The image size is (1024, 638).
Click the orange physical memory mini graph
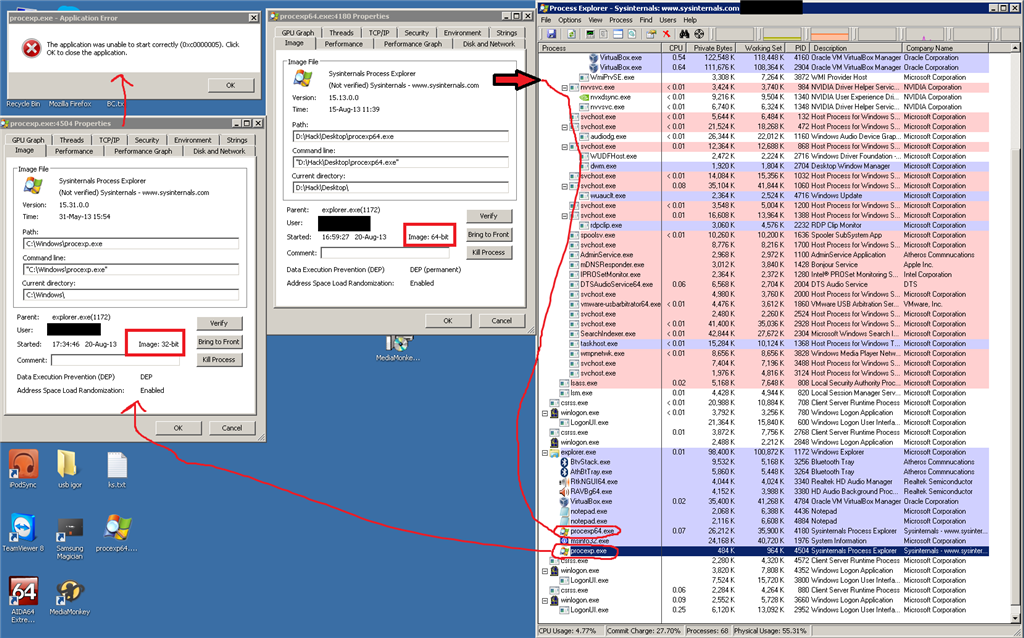pyautogui.click(x=829, y=34)
